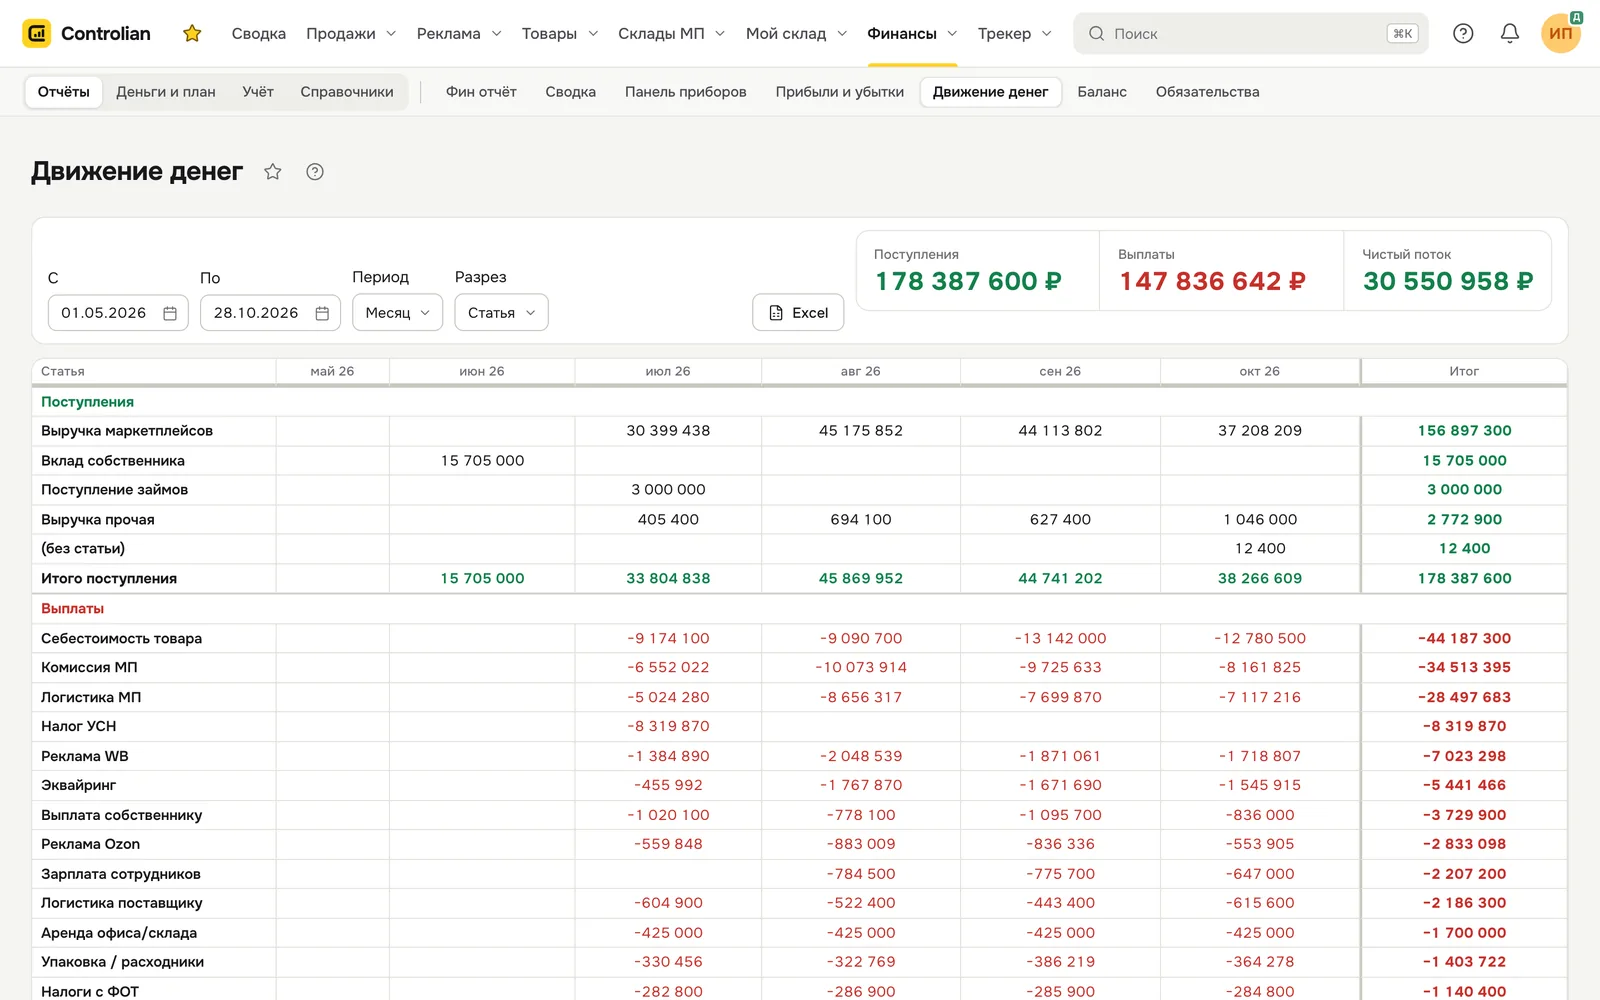Viewport: 1600px width, 1000px height.
Task: Add Движение денег page to favorites star
Action: (273, 172)
